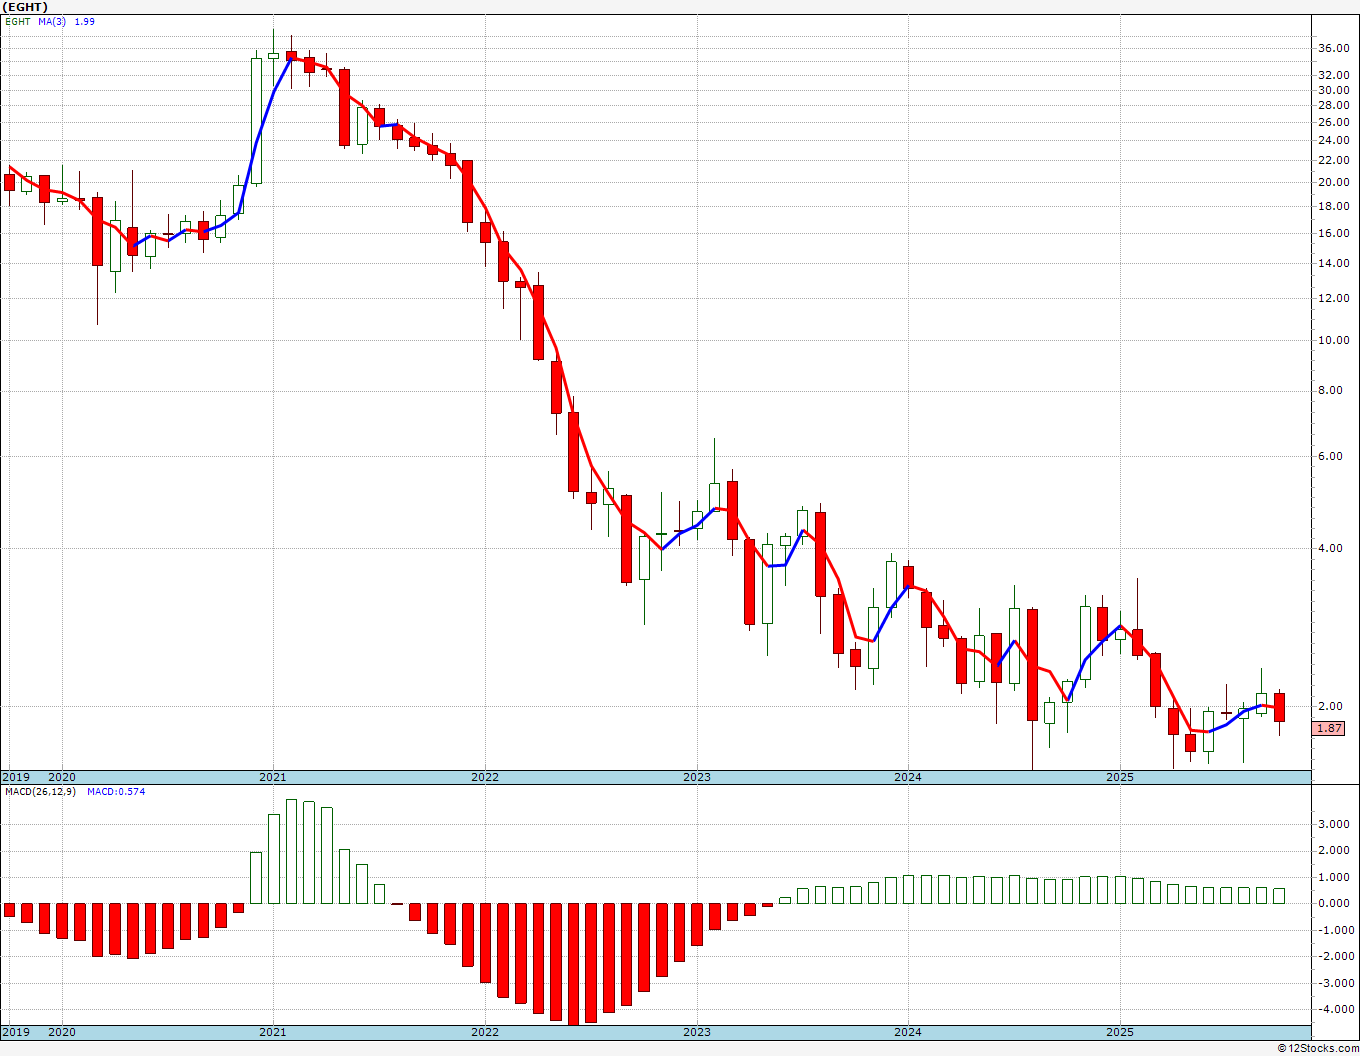This screenshot has height=1056, width=1360.
Task: Click 2021 on the price panel timeline
Action: coord(273,777)
